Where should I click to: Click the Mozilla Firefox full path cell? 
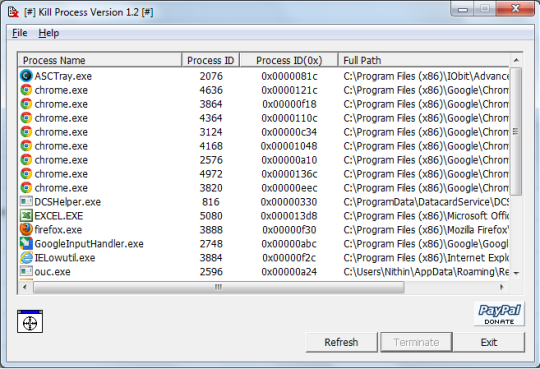426,230
